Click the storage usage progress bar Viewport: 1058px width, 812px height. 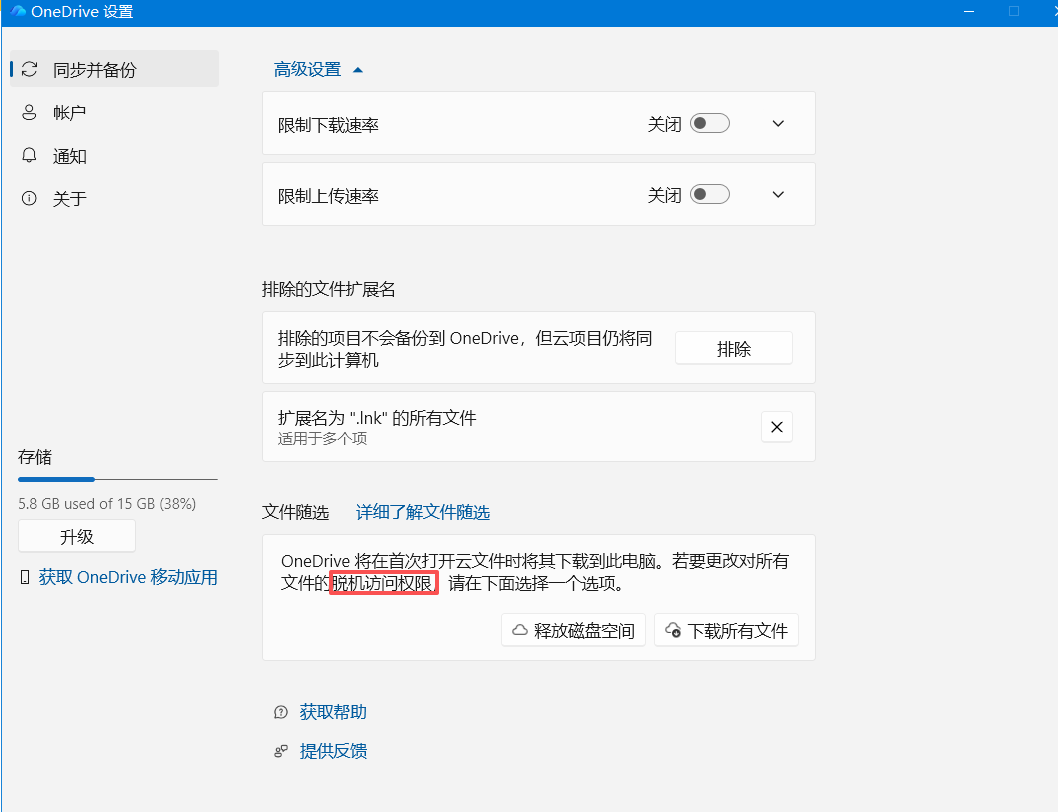[x=118, y=479]
